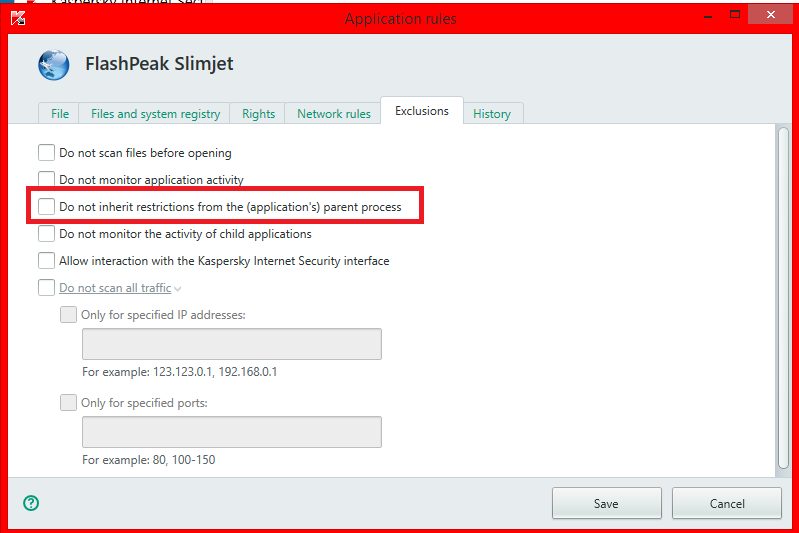Toggle the Do not scan all traffic checkbox
Viewport: 799px width, 533px height.
[x=46, y=287]
